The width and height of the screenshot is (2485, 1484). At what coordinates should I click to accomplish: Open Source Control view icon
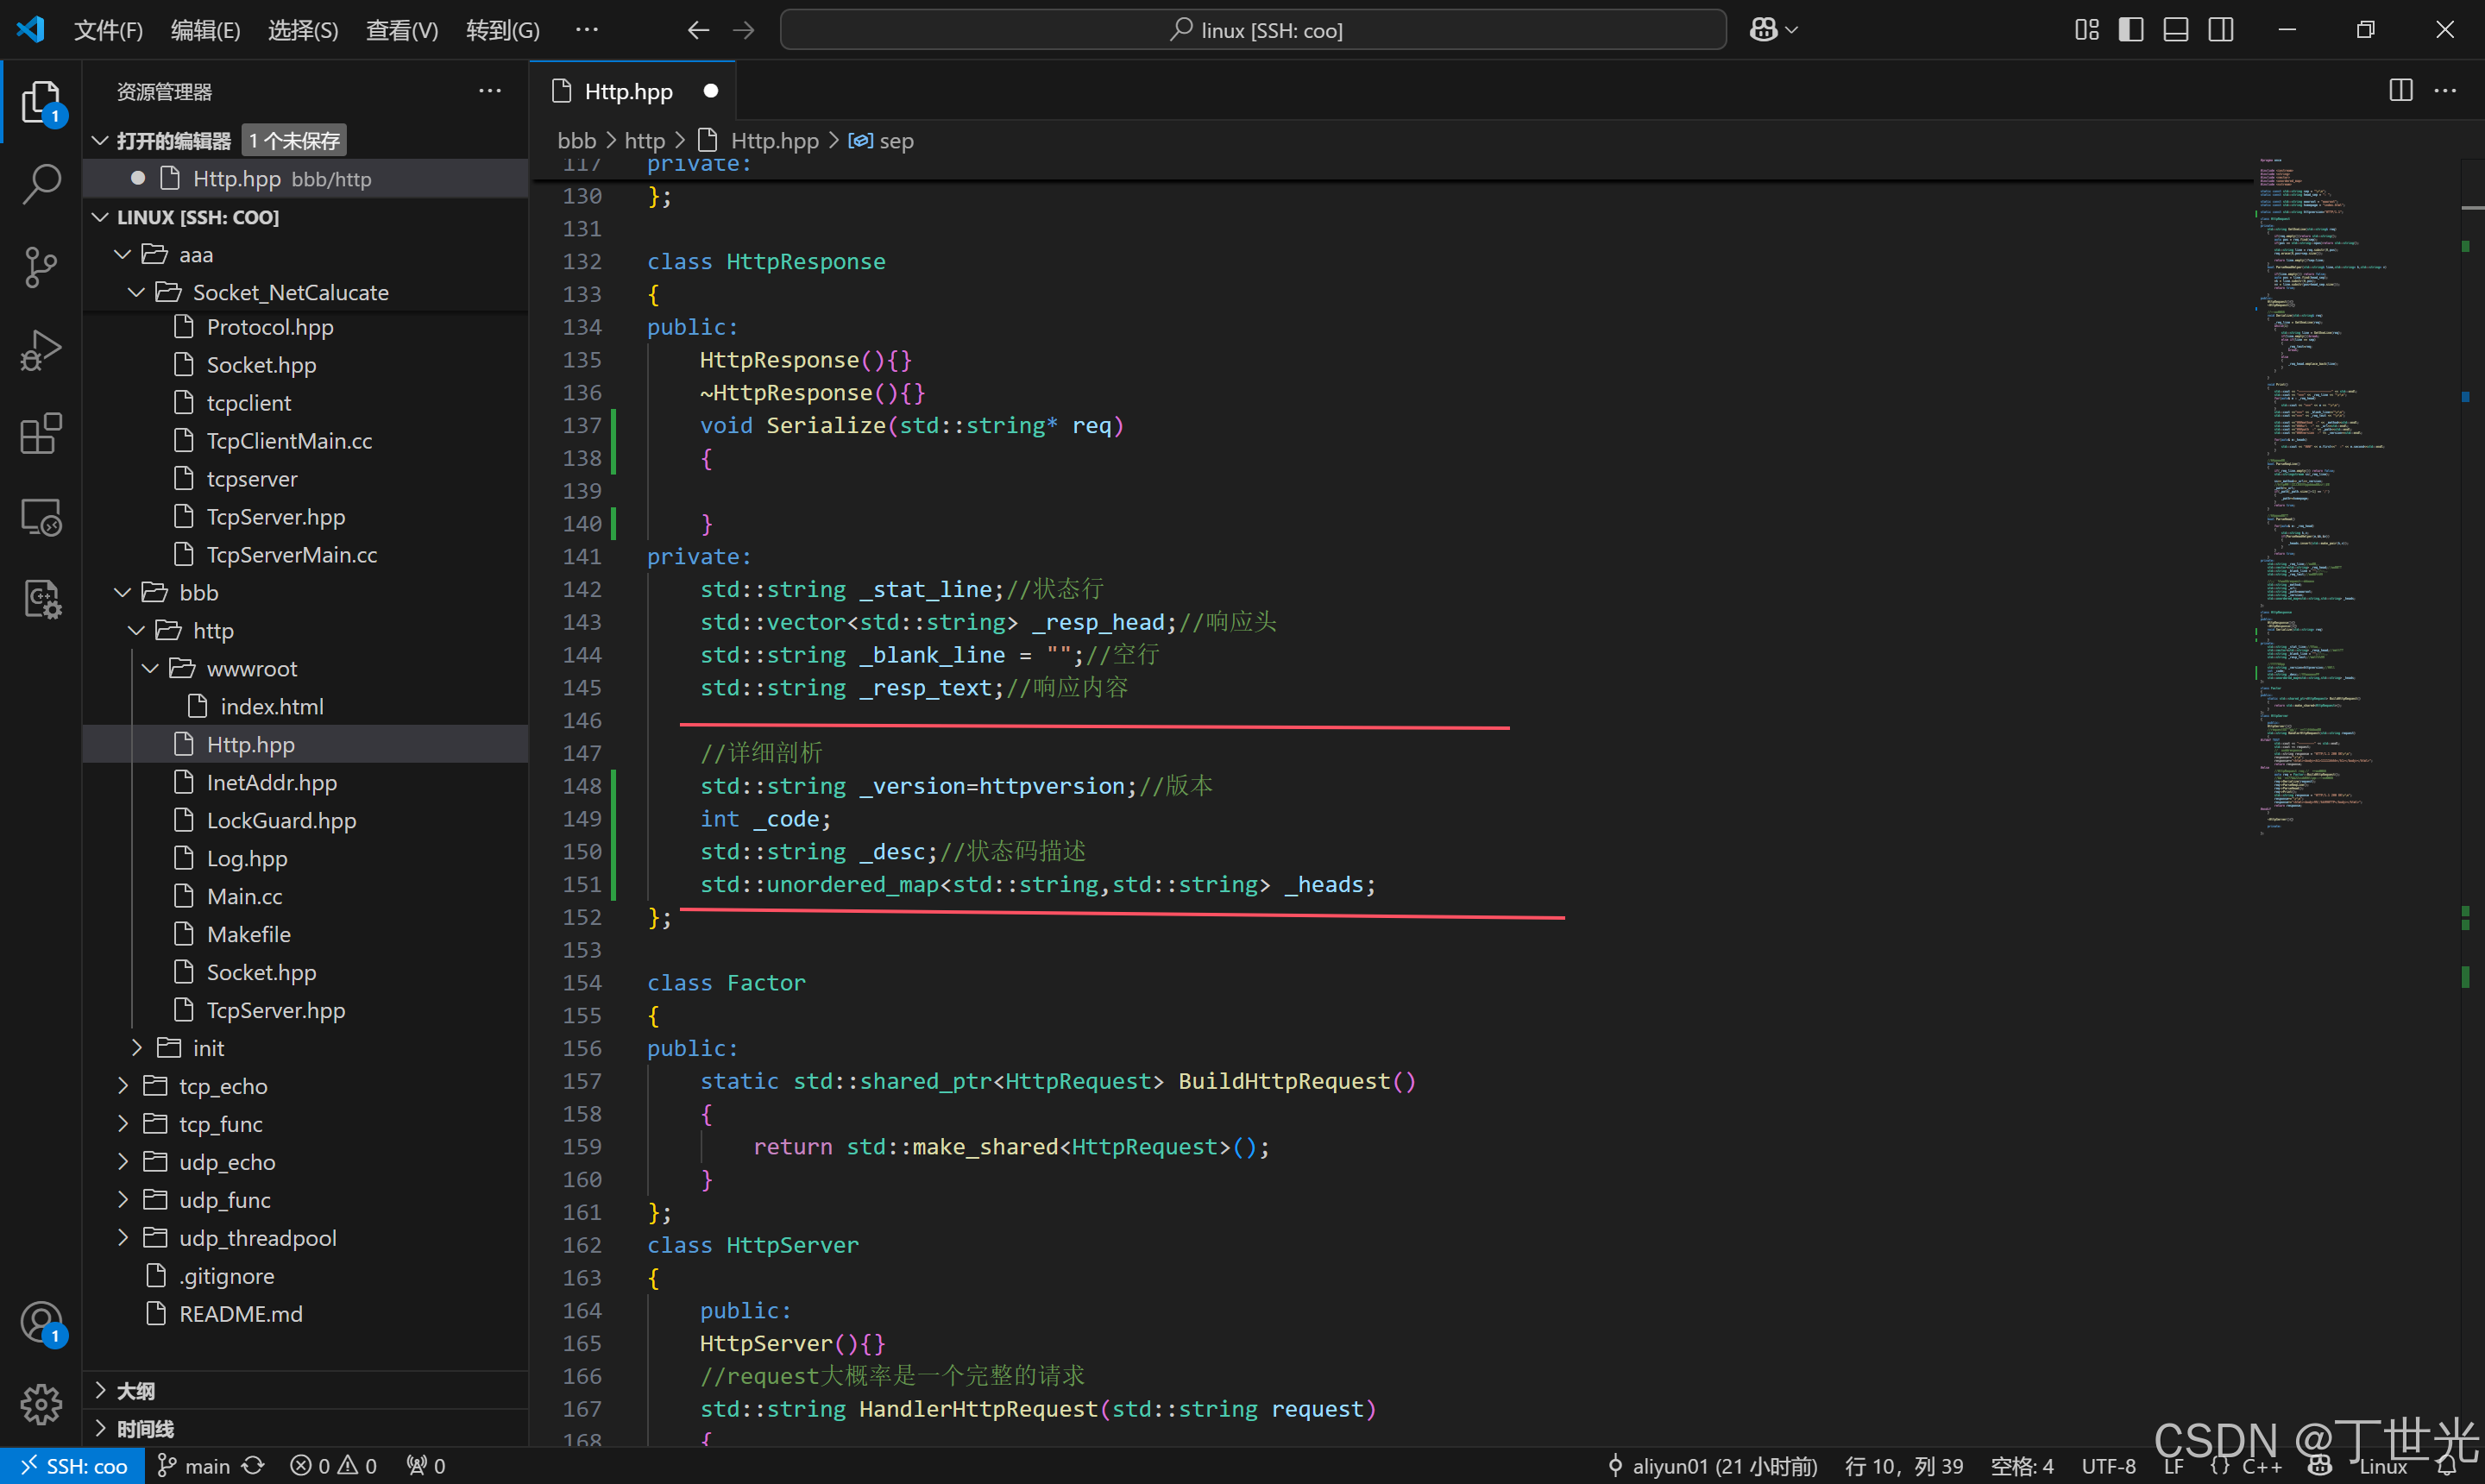[x=41, y=267]
